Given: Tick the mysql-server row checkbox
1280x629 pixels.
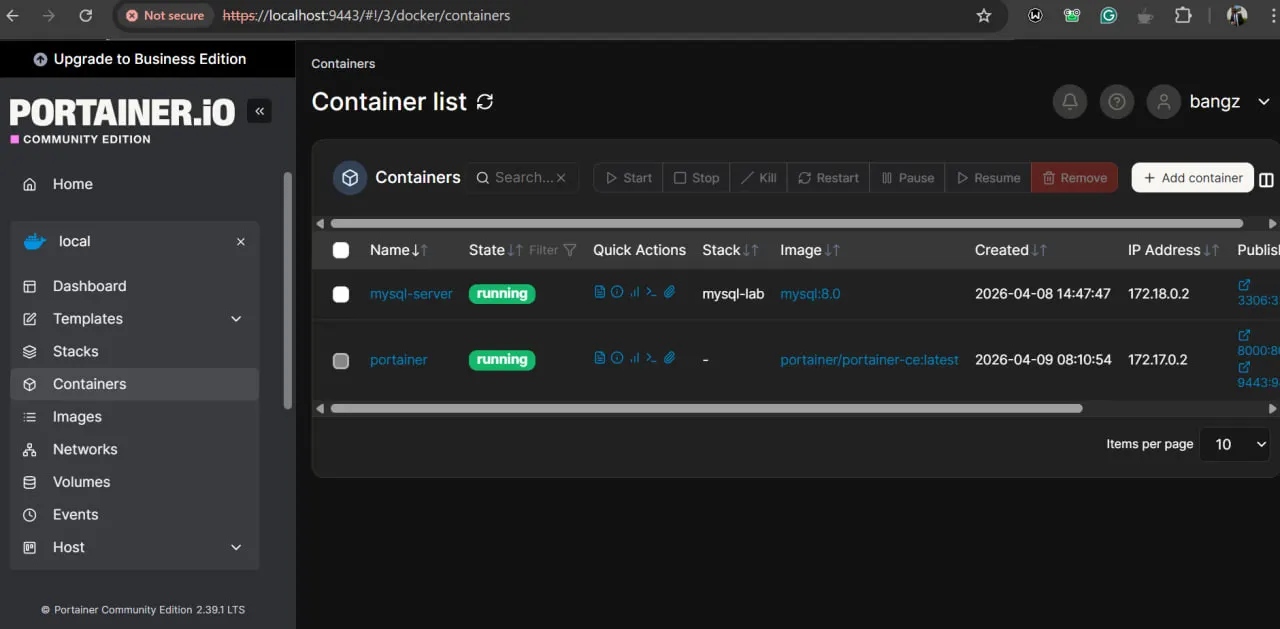Looking at the screenshot, I should pos(341,294).
